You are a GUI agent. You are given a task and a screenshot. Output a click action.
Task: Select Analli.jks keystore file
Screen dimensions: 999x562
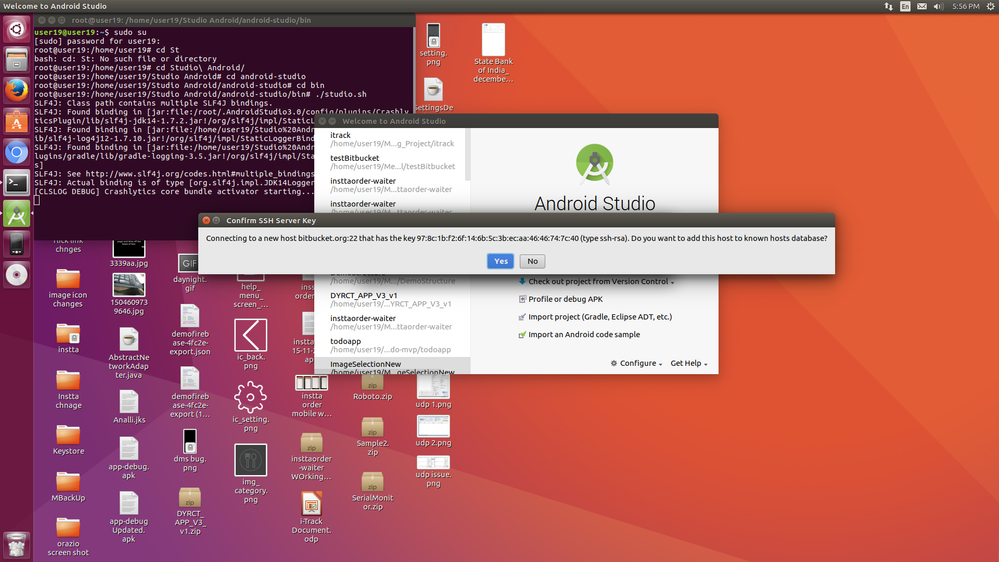click(129, 407)
